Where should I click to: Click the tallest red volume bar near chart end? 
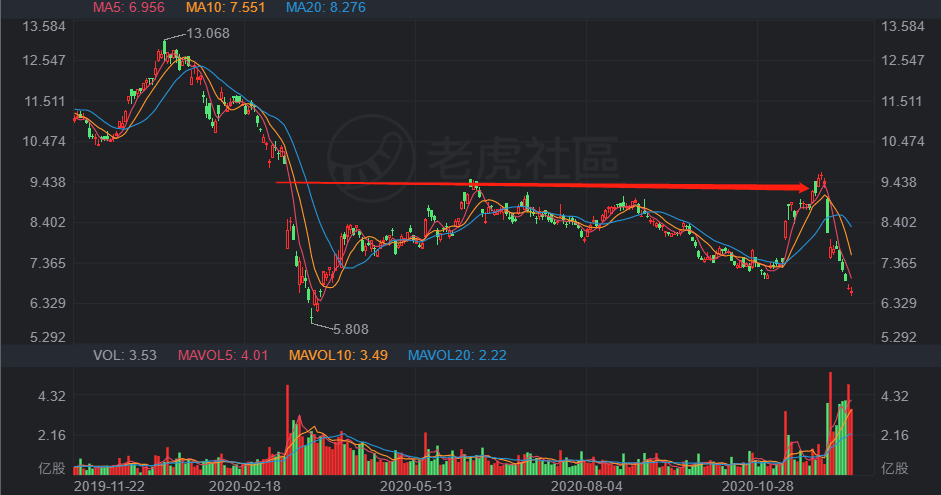(x=831, y=424)
